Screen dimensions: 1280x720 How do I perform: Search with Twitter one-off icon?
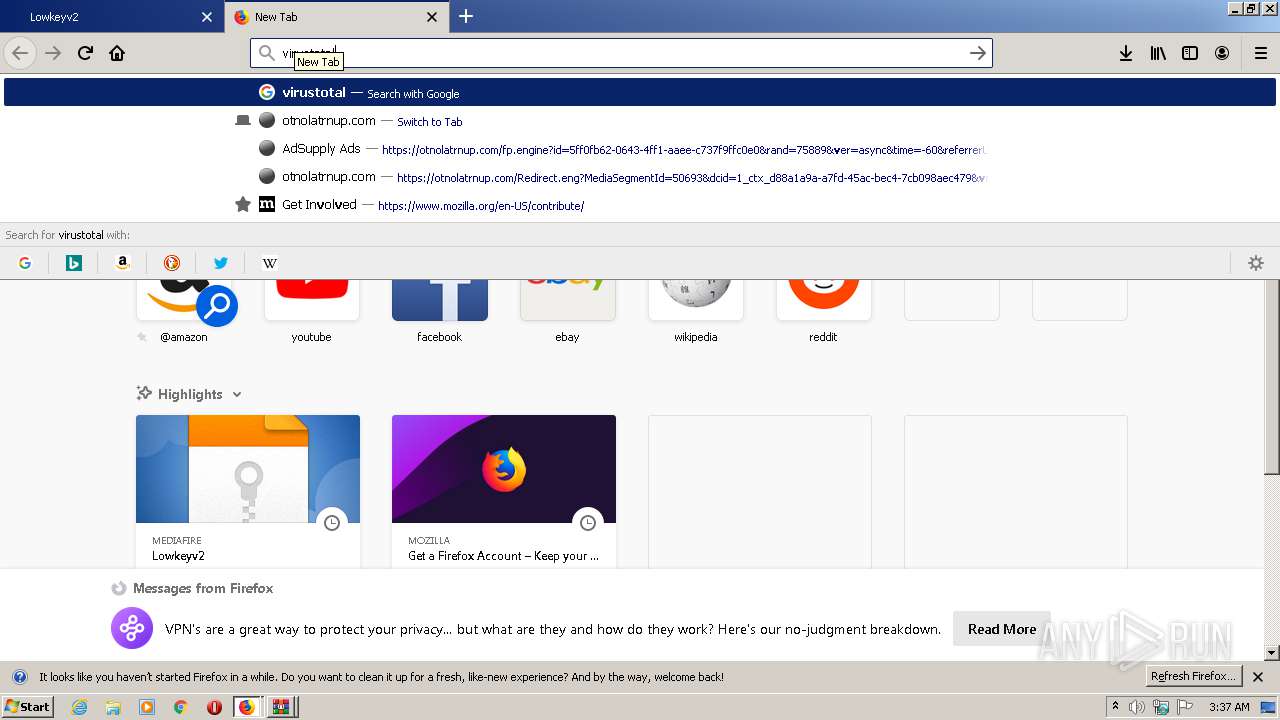[220, 263]
